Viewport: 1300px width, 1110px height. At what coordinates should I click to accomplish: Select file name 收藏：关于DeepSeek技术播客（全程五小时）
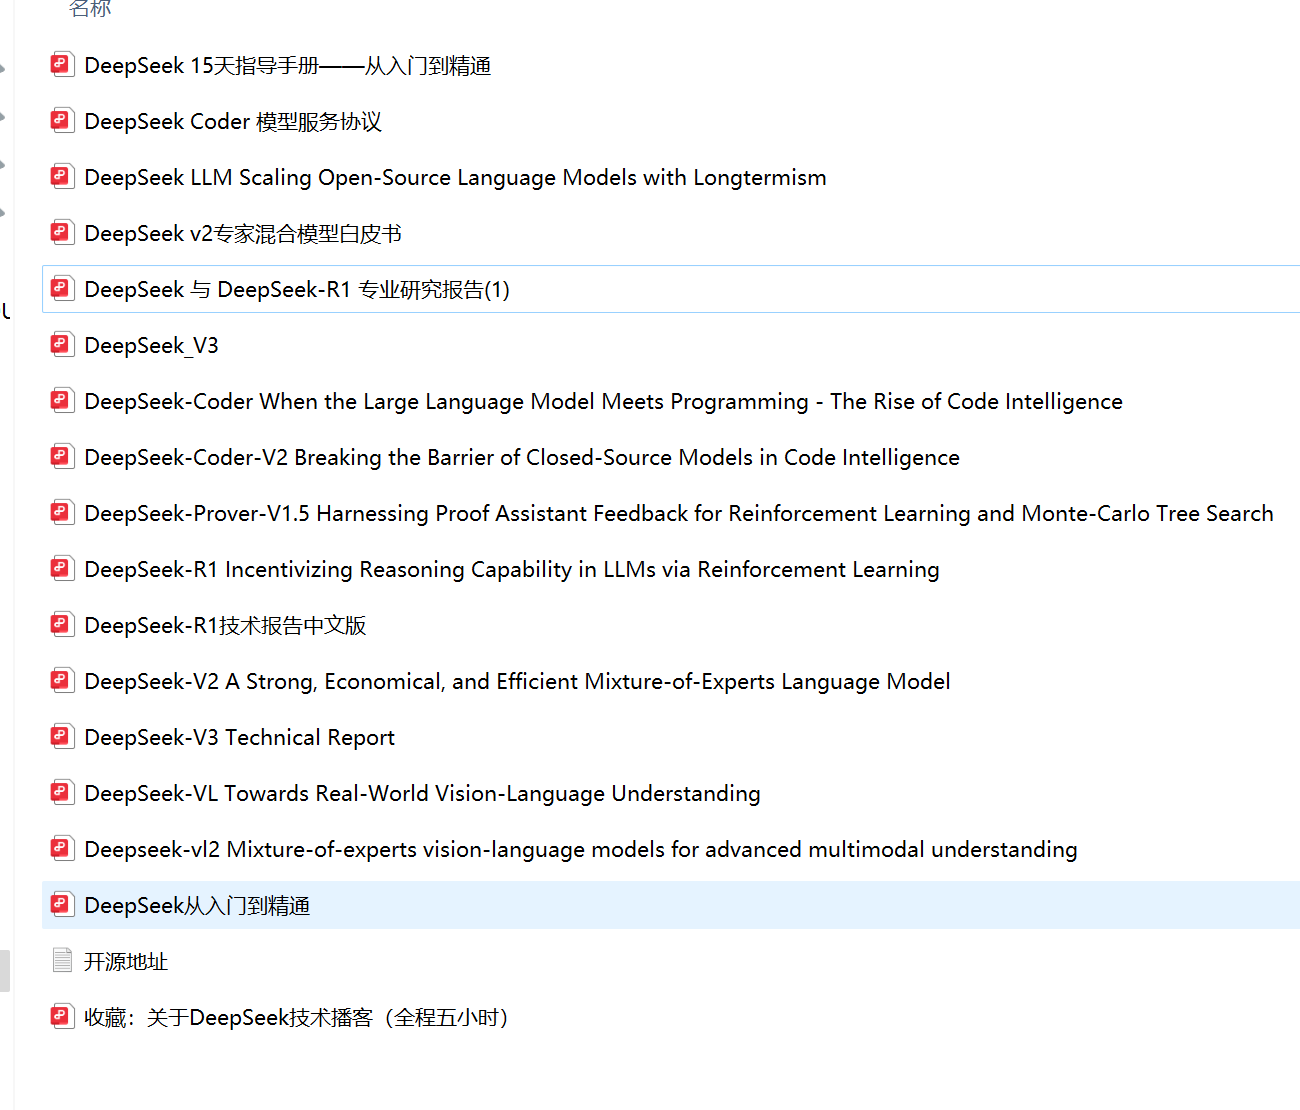point(299,1018)
